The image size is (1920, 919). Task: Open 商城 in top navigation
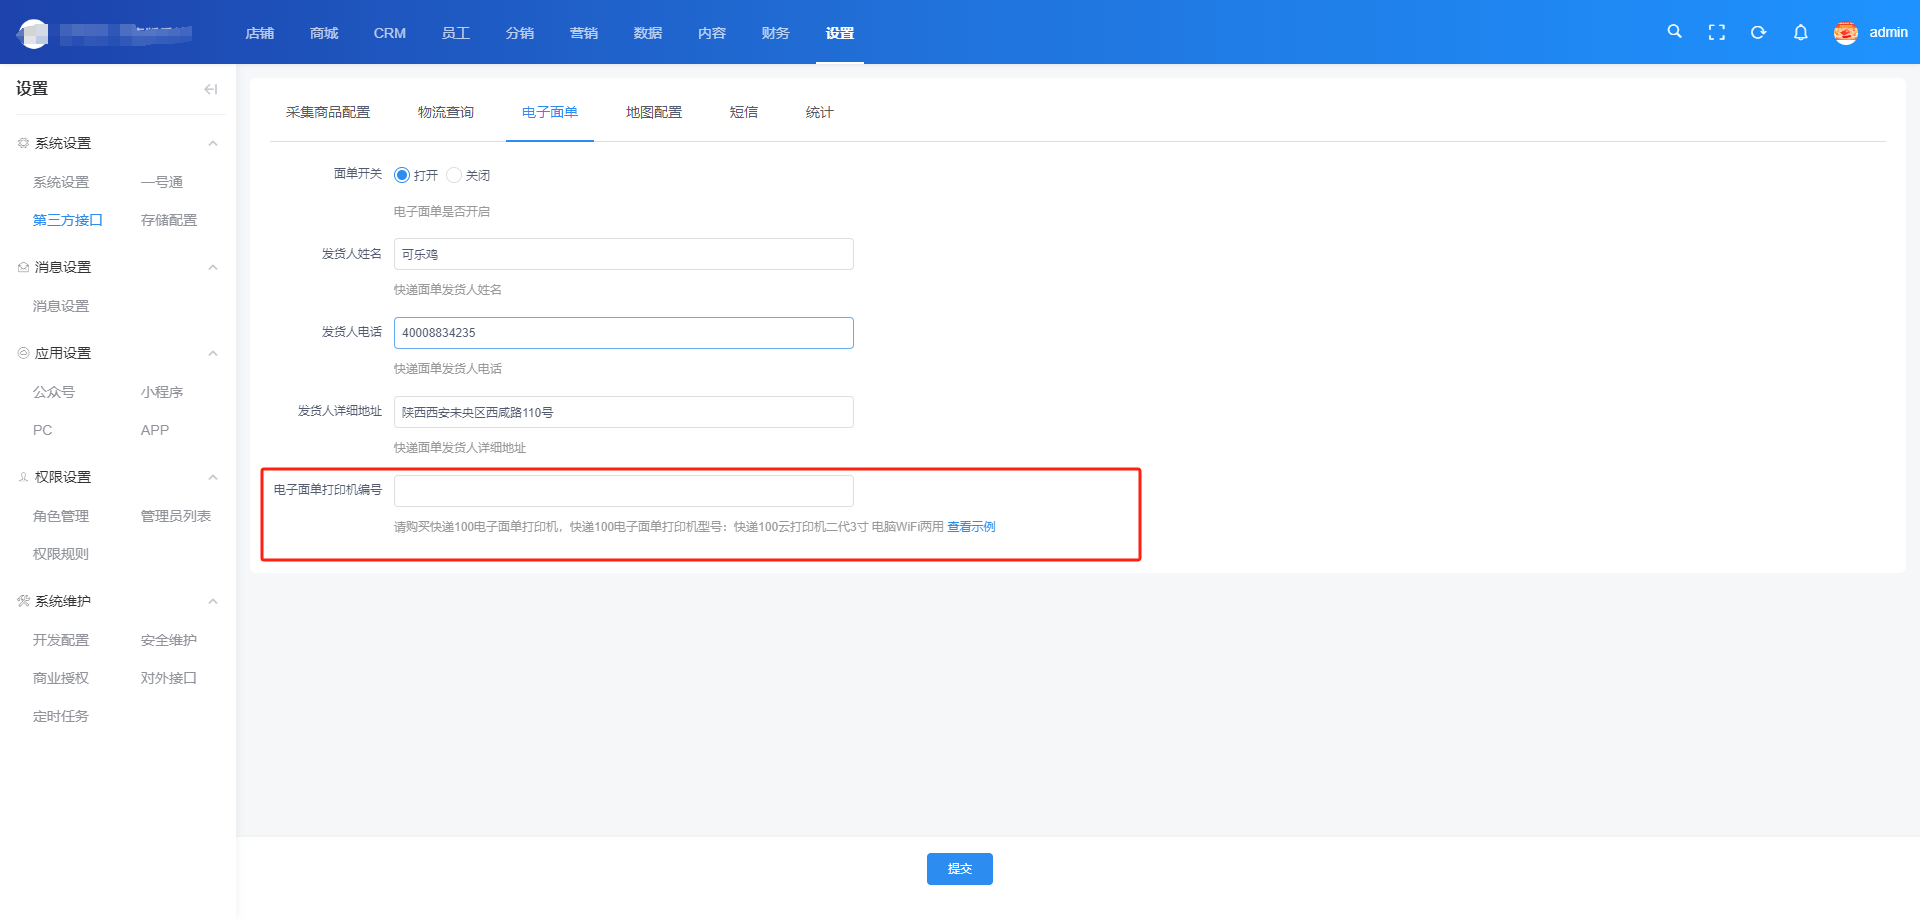324,33
